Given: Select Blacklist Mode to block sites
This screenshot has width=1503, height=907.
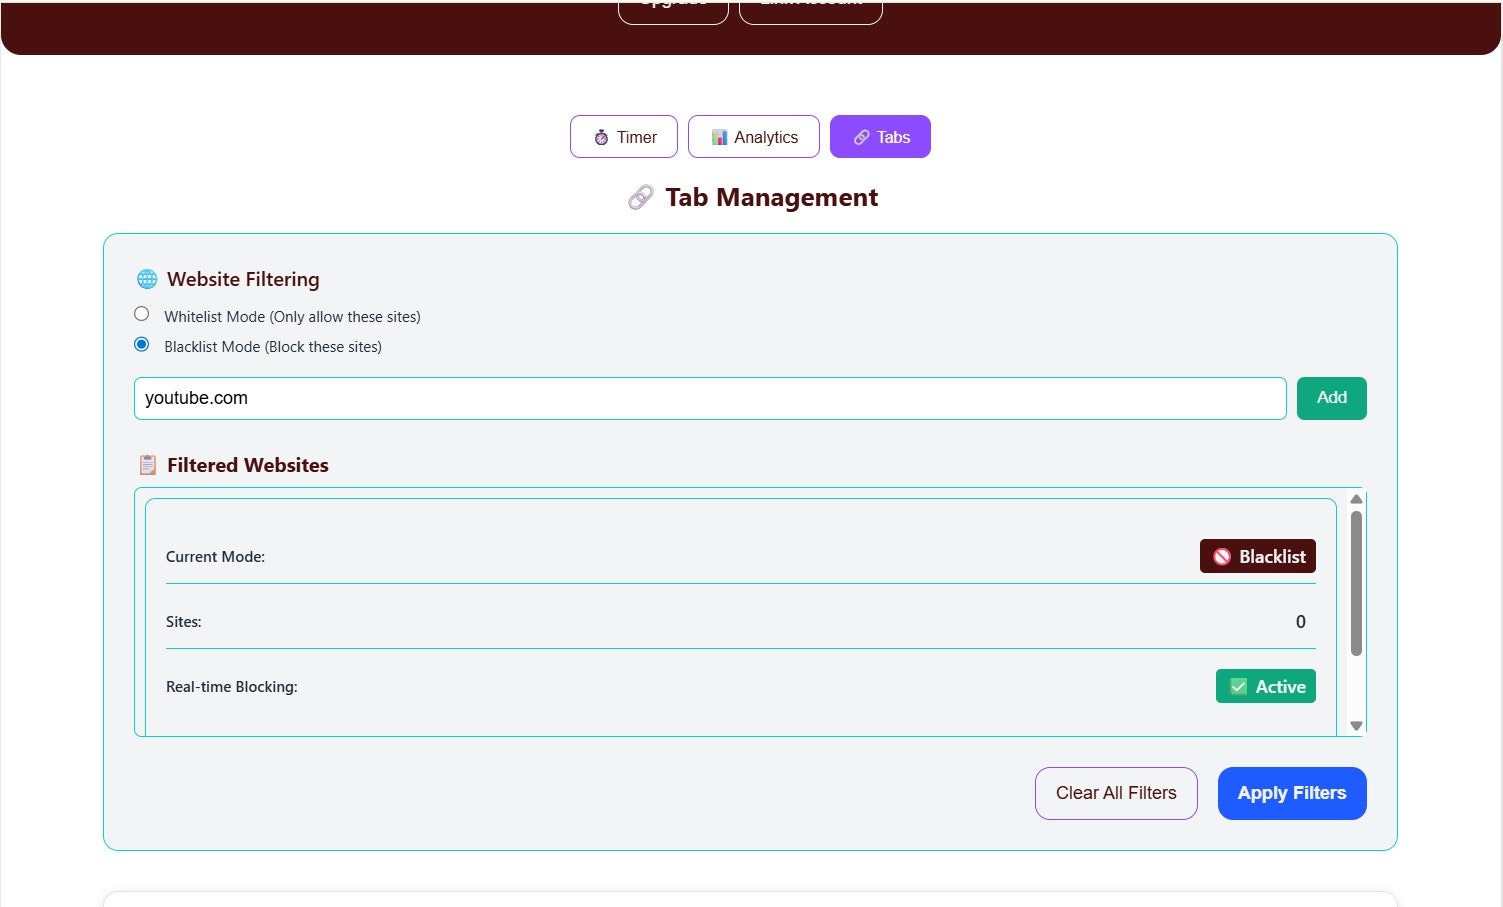Looking at the screenshot, I should click(141, 344).
